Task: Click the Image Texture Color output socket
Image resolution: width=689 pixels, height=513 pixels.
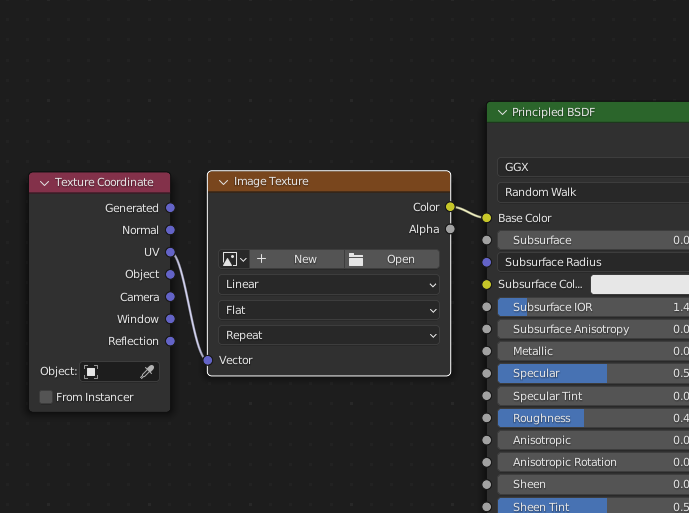Action: click(x=450, y=207)
